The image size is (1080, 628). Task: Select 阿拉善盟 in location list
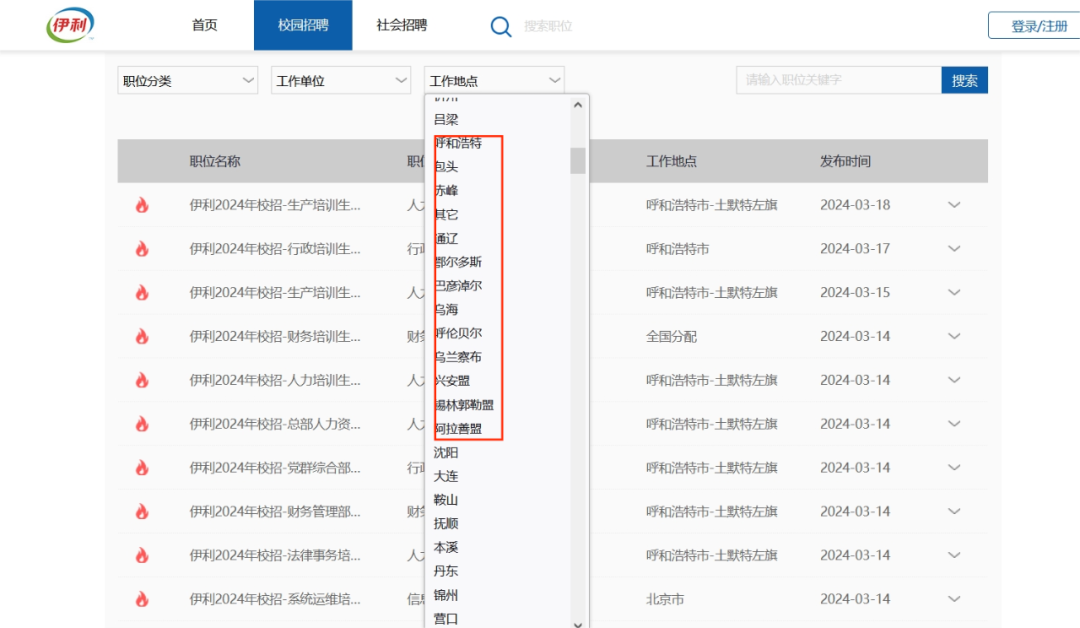coord(458,429)
